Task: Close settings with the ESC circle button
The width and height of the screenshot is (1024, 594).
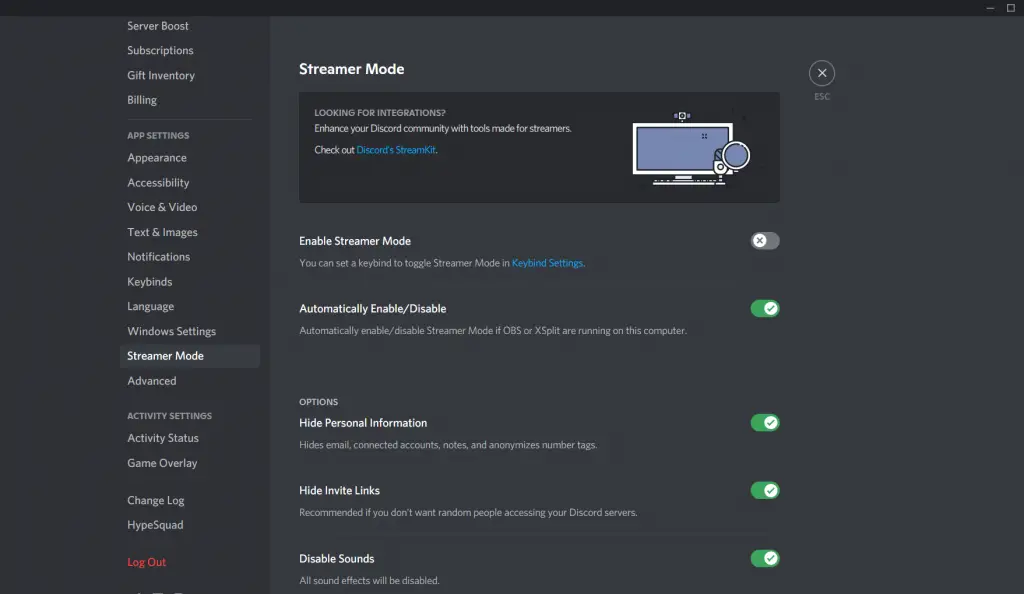Action: (x=821, y=73)
